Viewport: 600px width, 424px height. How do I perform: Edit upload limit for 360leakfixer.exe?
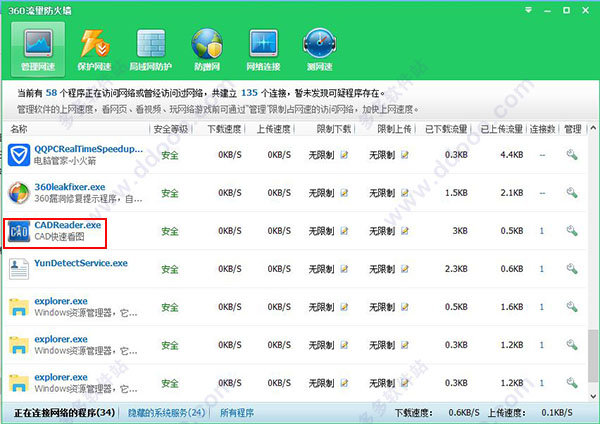(405, 193)
